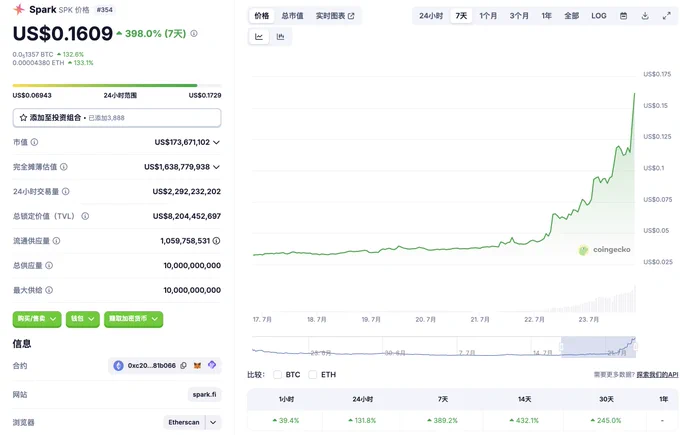
Task: Select the line chart view icon
Action: coord(259,37)
